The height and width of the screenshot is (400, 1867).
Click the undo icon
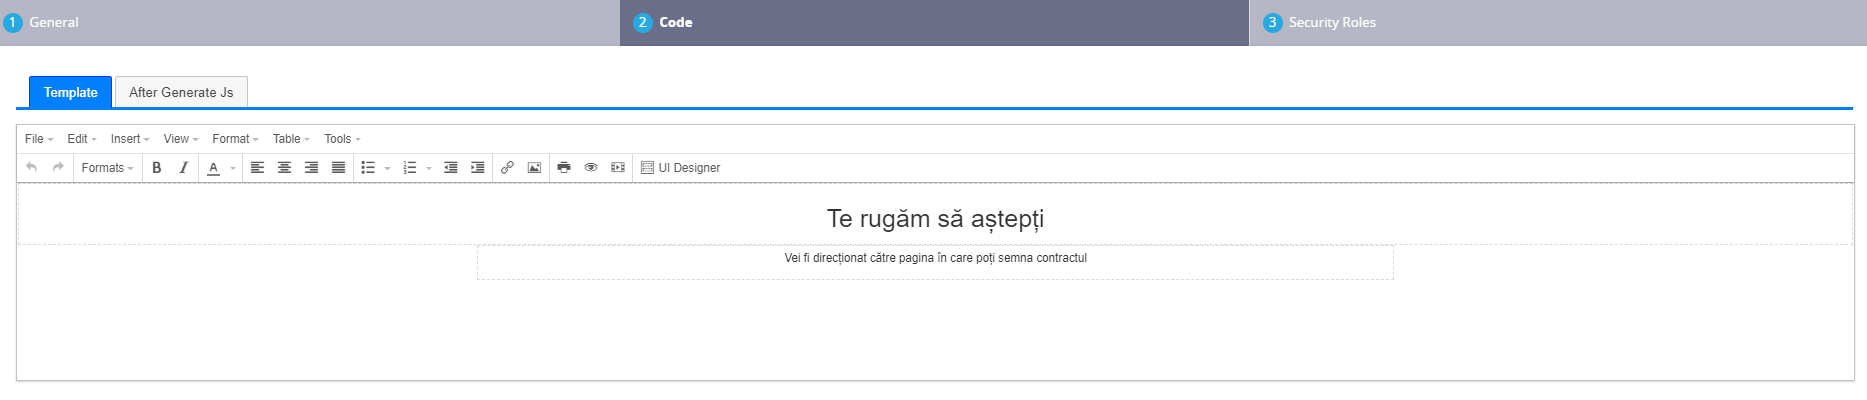pos(32,168)
